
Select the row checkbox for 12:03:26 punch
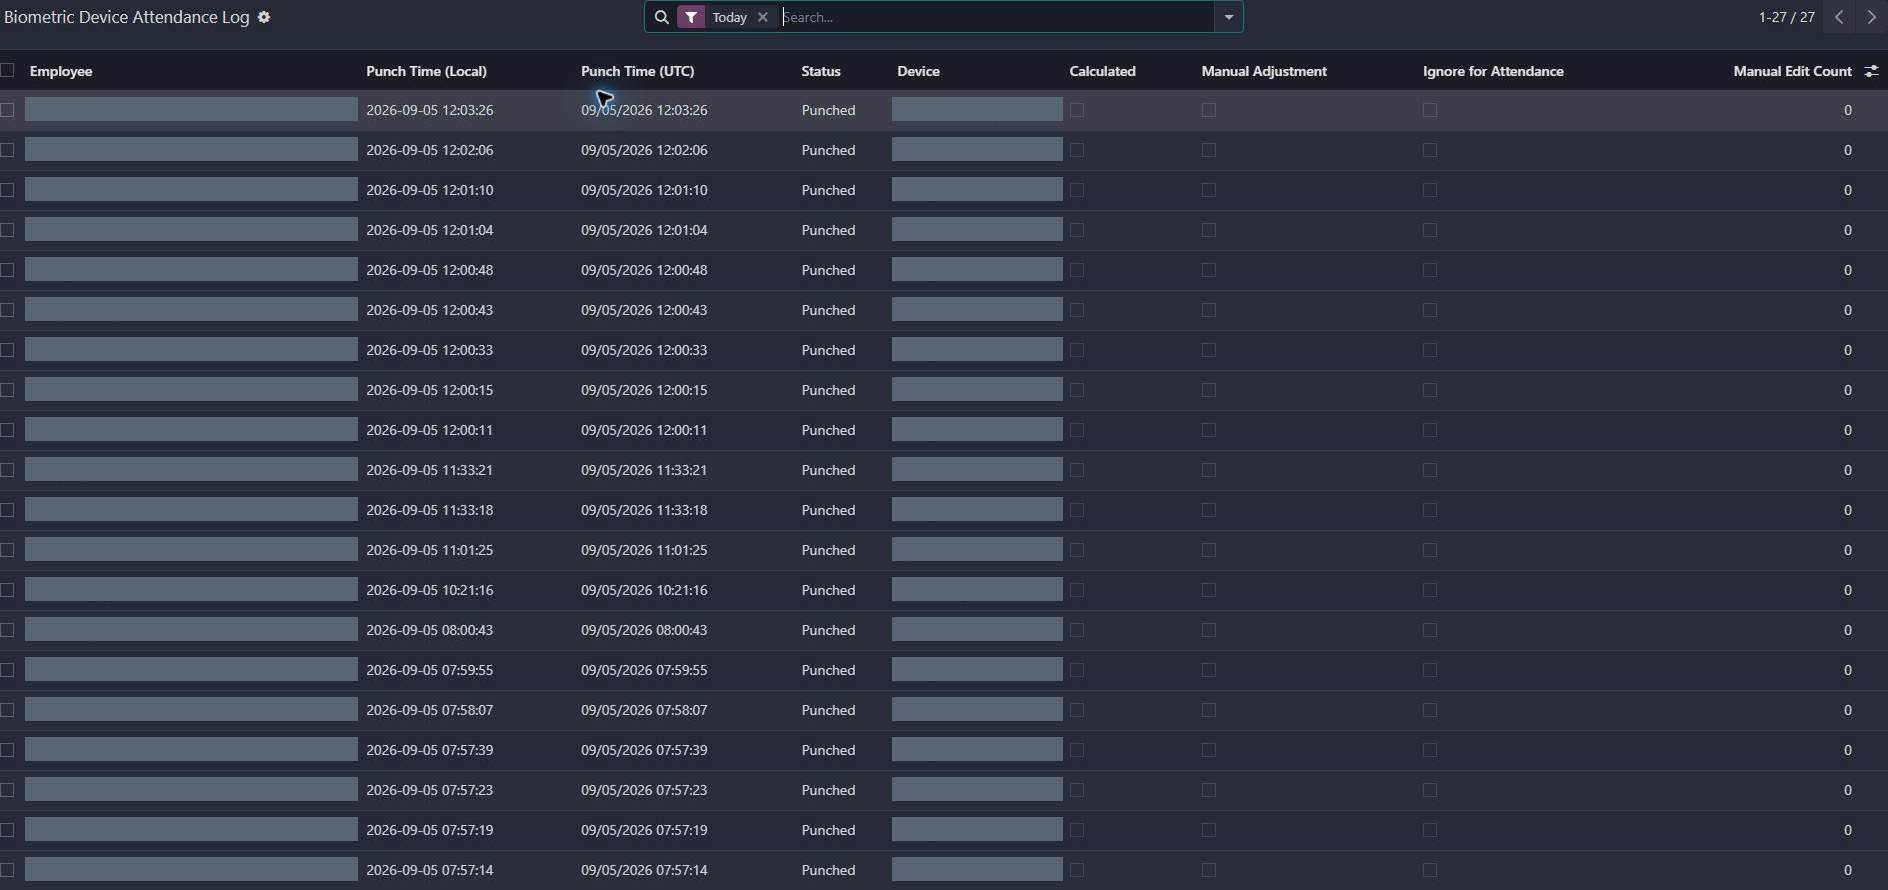point(8,110)
